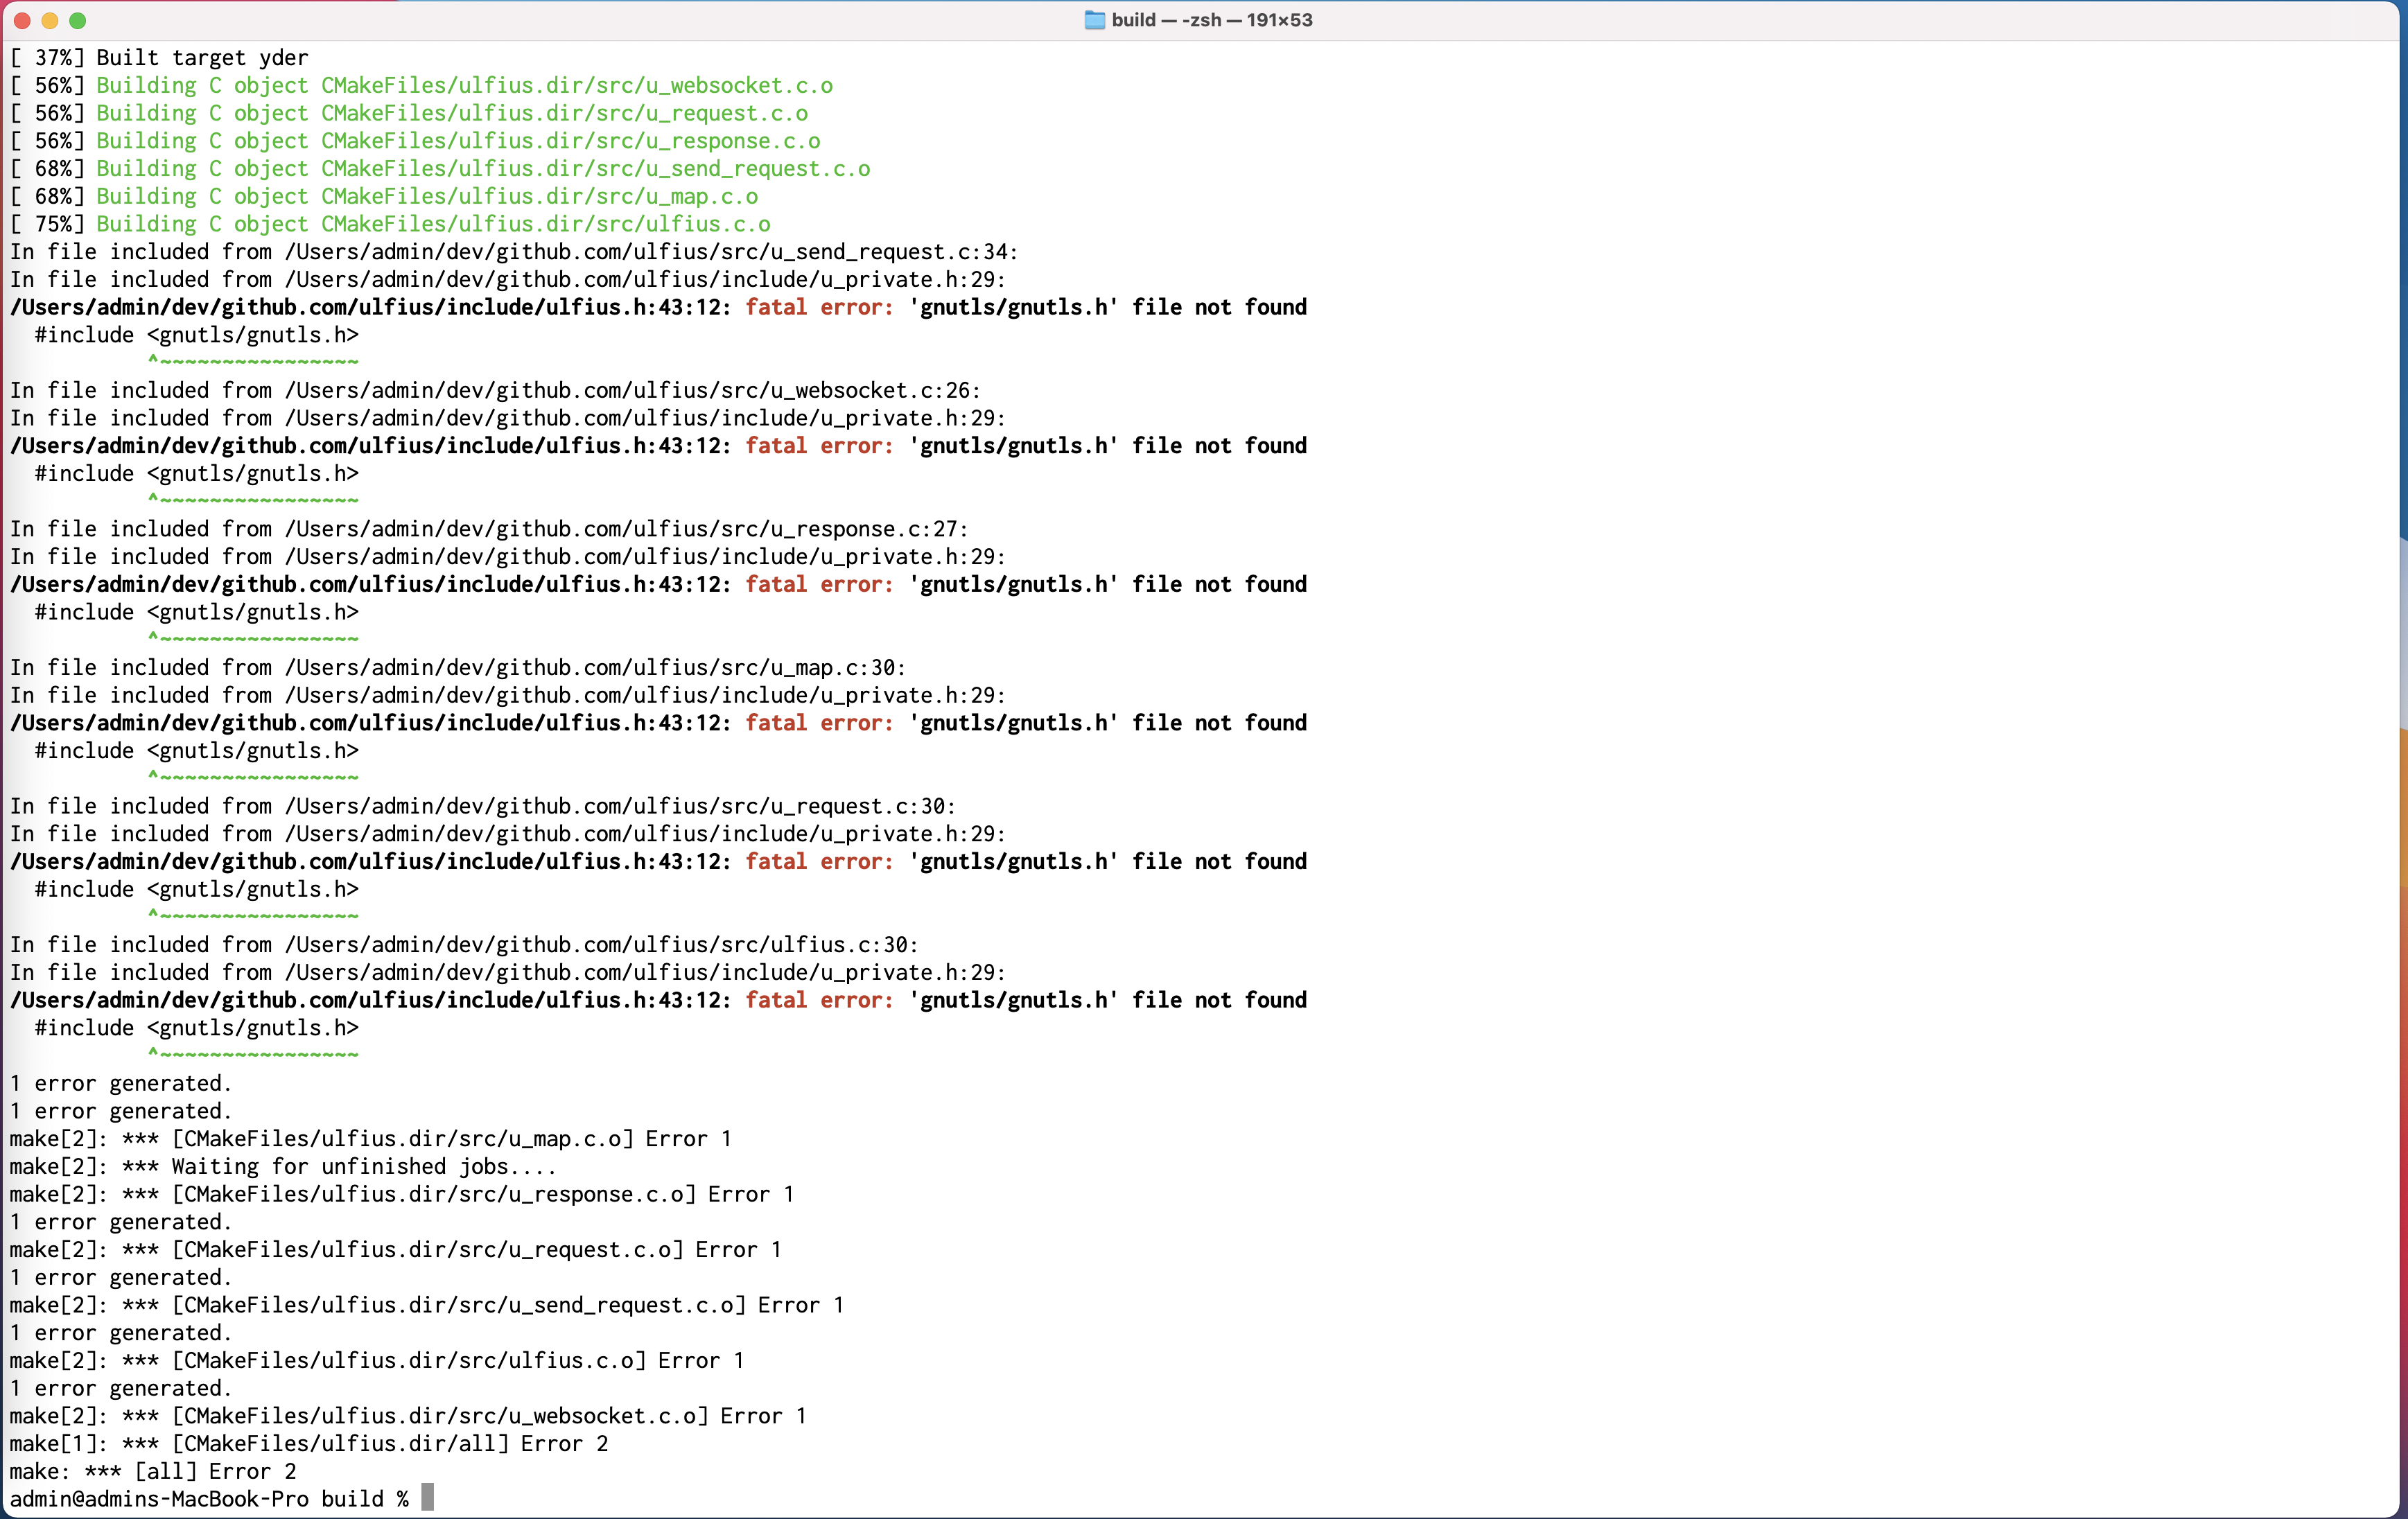Click the green u_websocket.c.o building line
The width and height of the screenshot is (2408, 1519).
tap(464, 86)
